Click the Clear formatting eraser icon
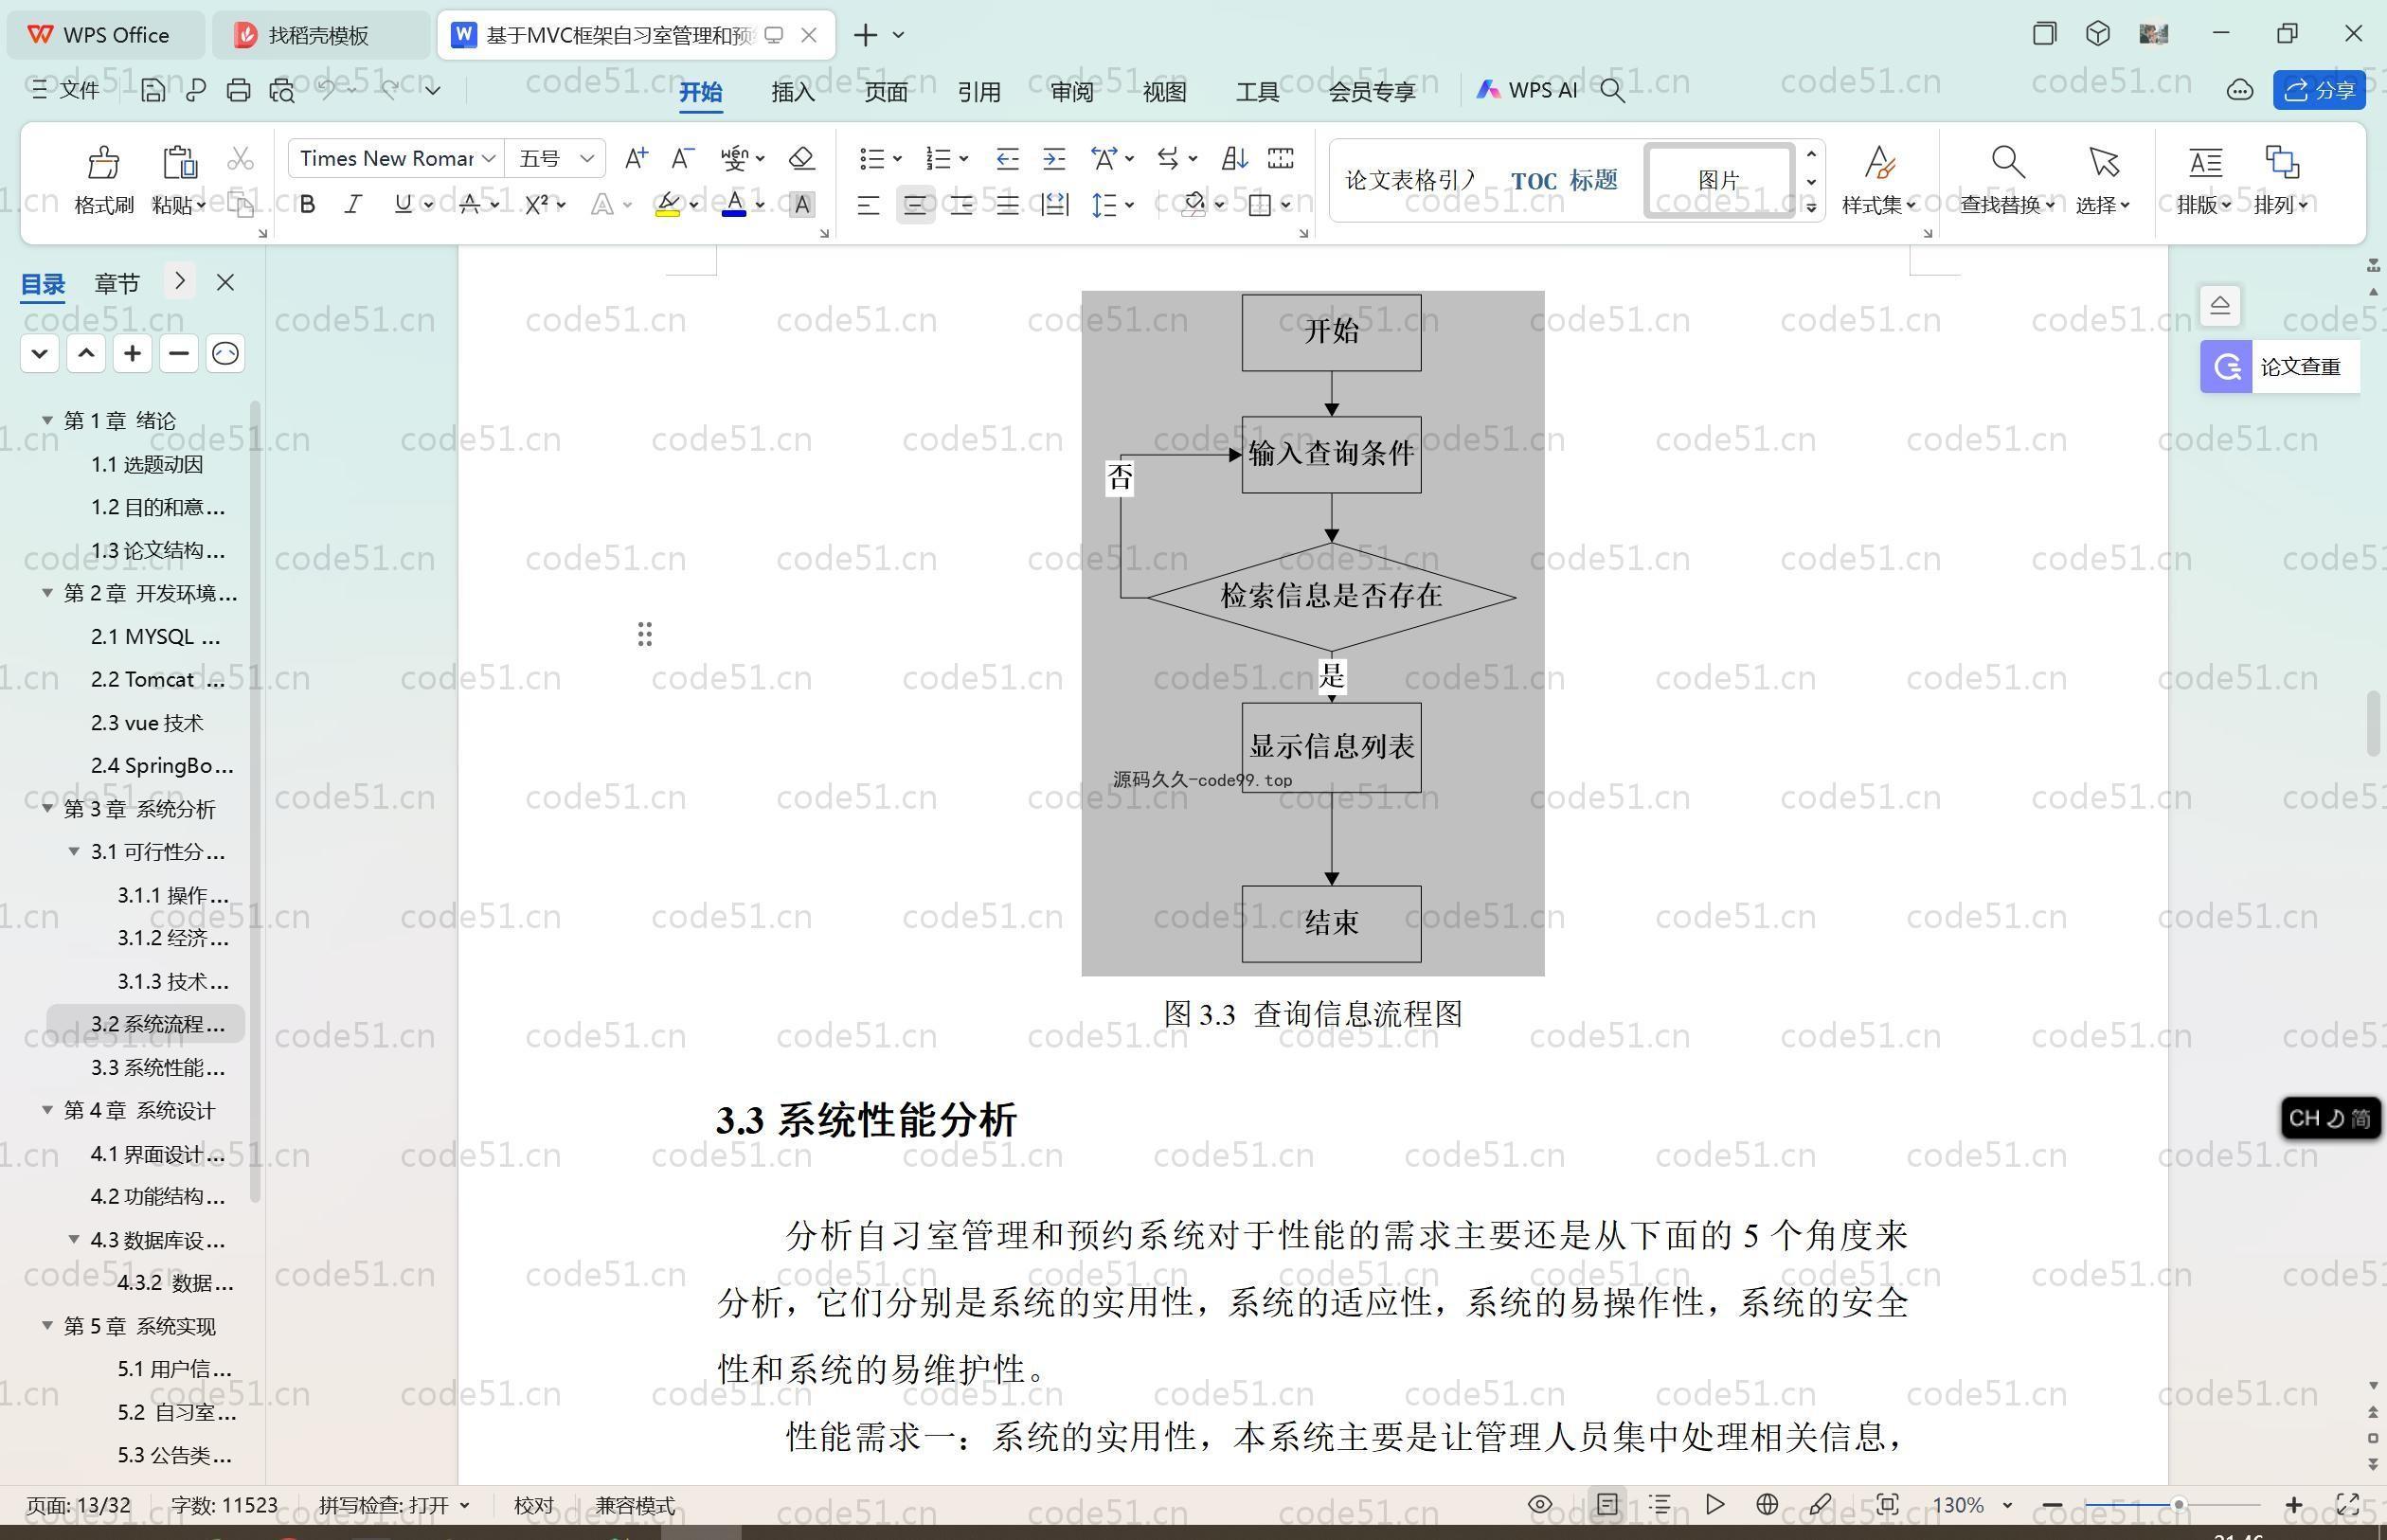 pos(801,158)
